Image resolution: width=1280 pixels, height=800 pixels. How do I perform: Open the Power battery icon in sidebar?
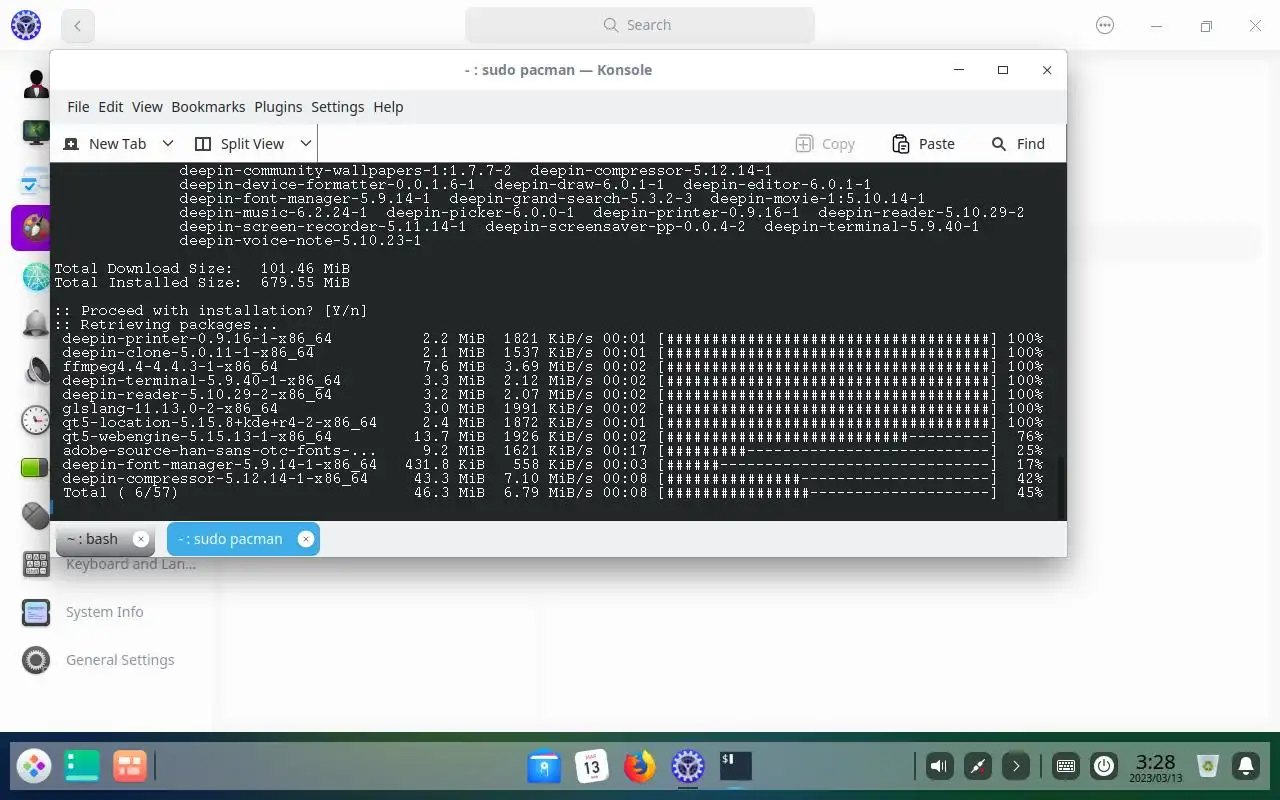36,467
